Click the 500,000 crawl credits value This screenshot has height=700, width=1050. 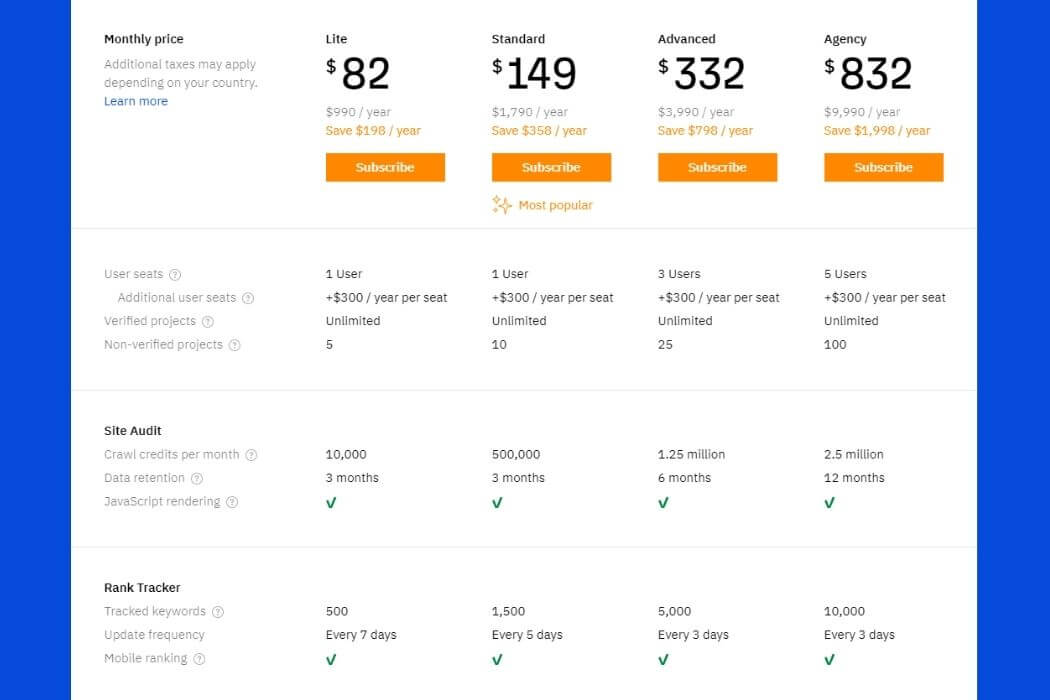(x=516, y=454)
